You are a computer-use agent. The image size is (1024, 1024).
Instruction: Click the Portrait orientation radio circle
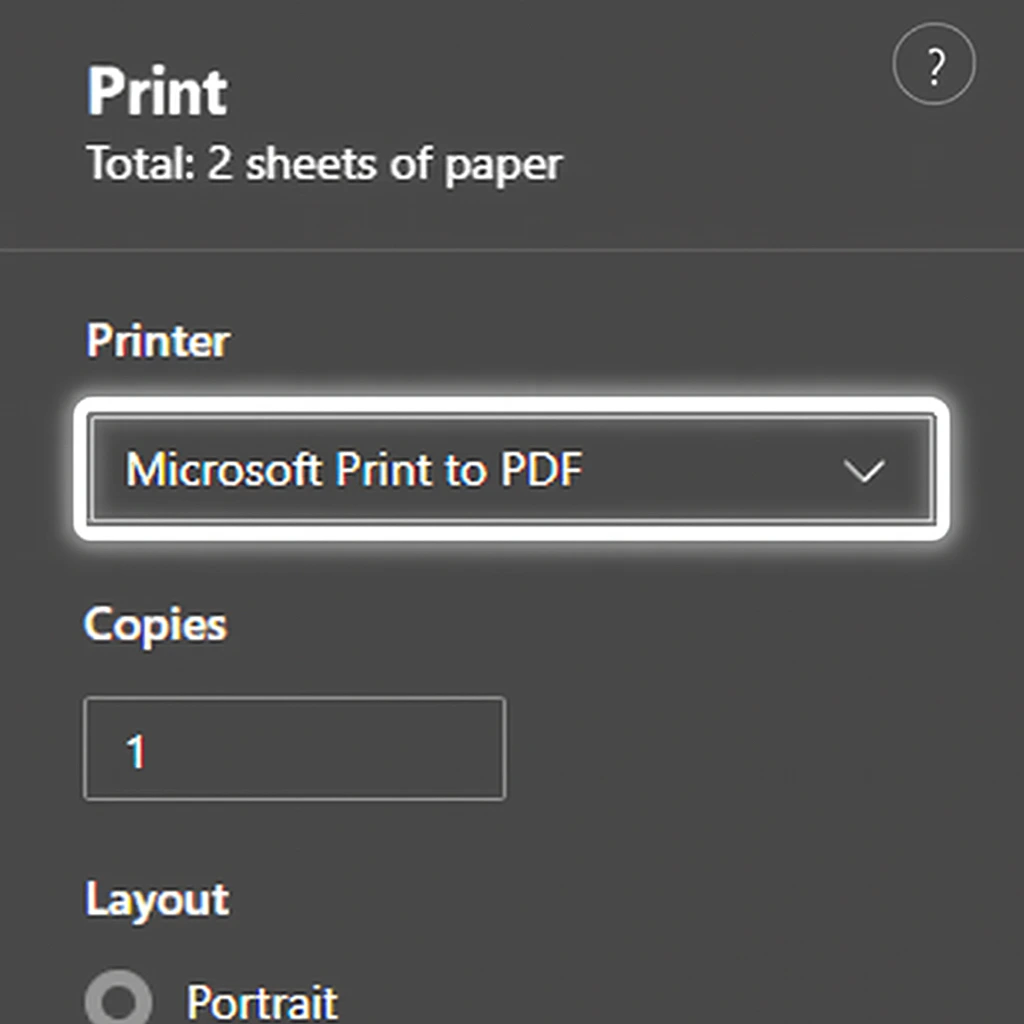(118, 999)
